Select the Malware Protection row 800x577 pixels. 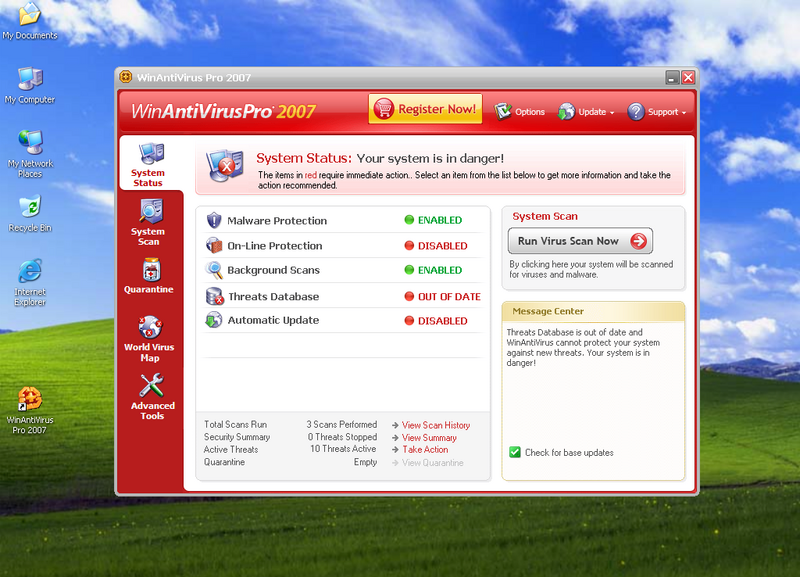[x=343, y=220]
